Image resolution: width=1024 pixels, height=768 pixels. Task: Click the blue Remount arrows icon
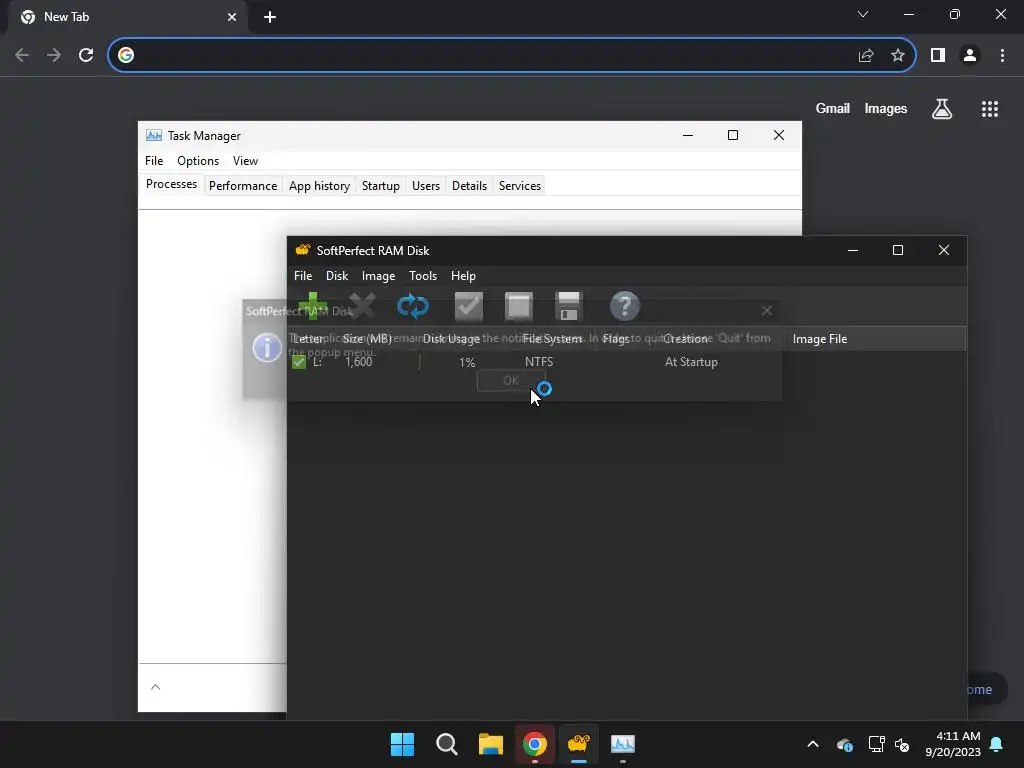pos(413,306)
